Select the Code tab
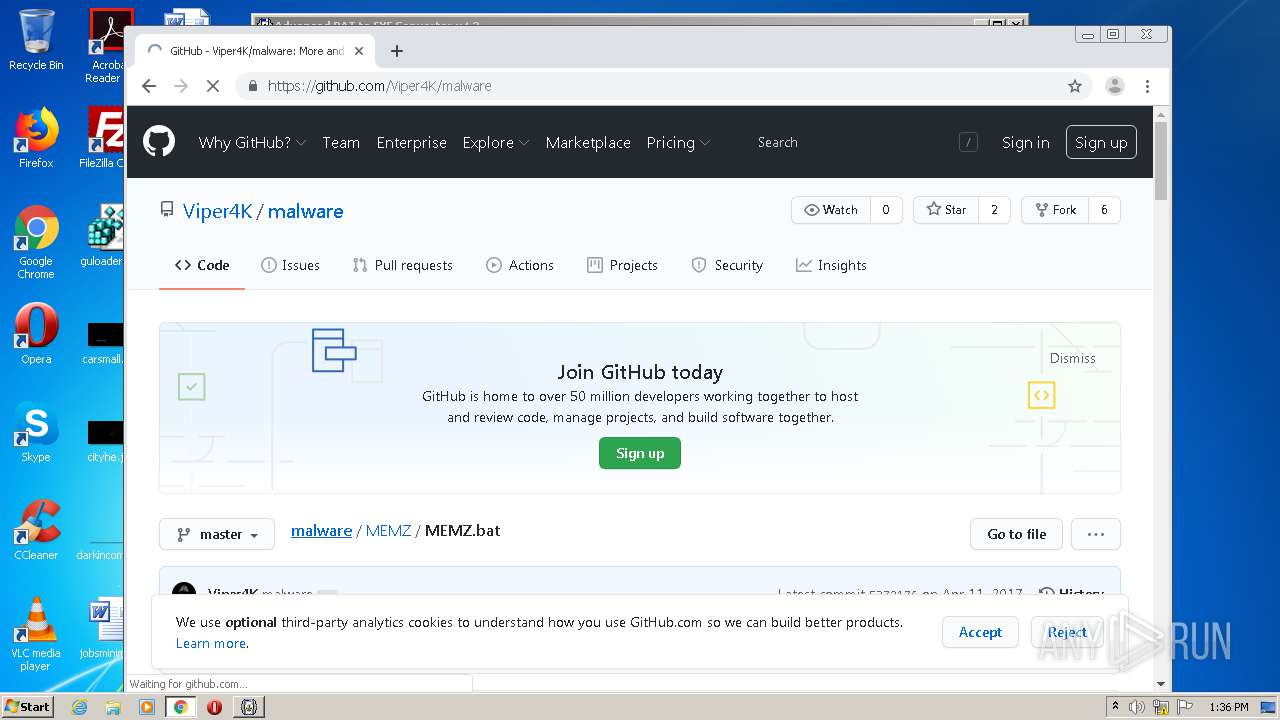 [202, 265]
